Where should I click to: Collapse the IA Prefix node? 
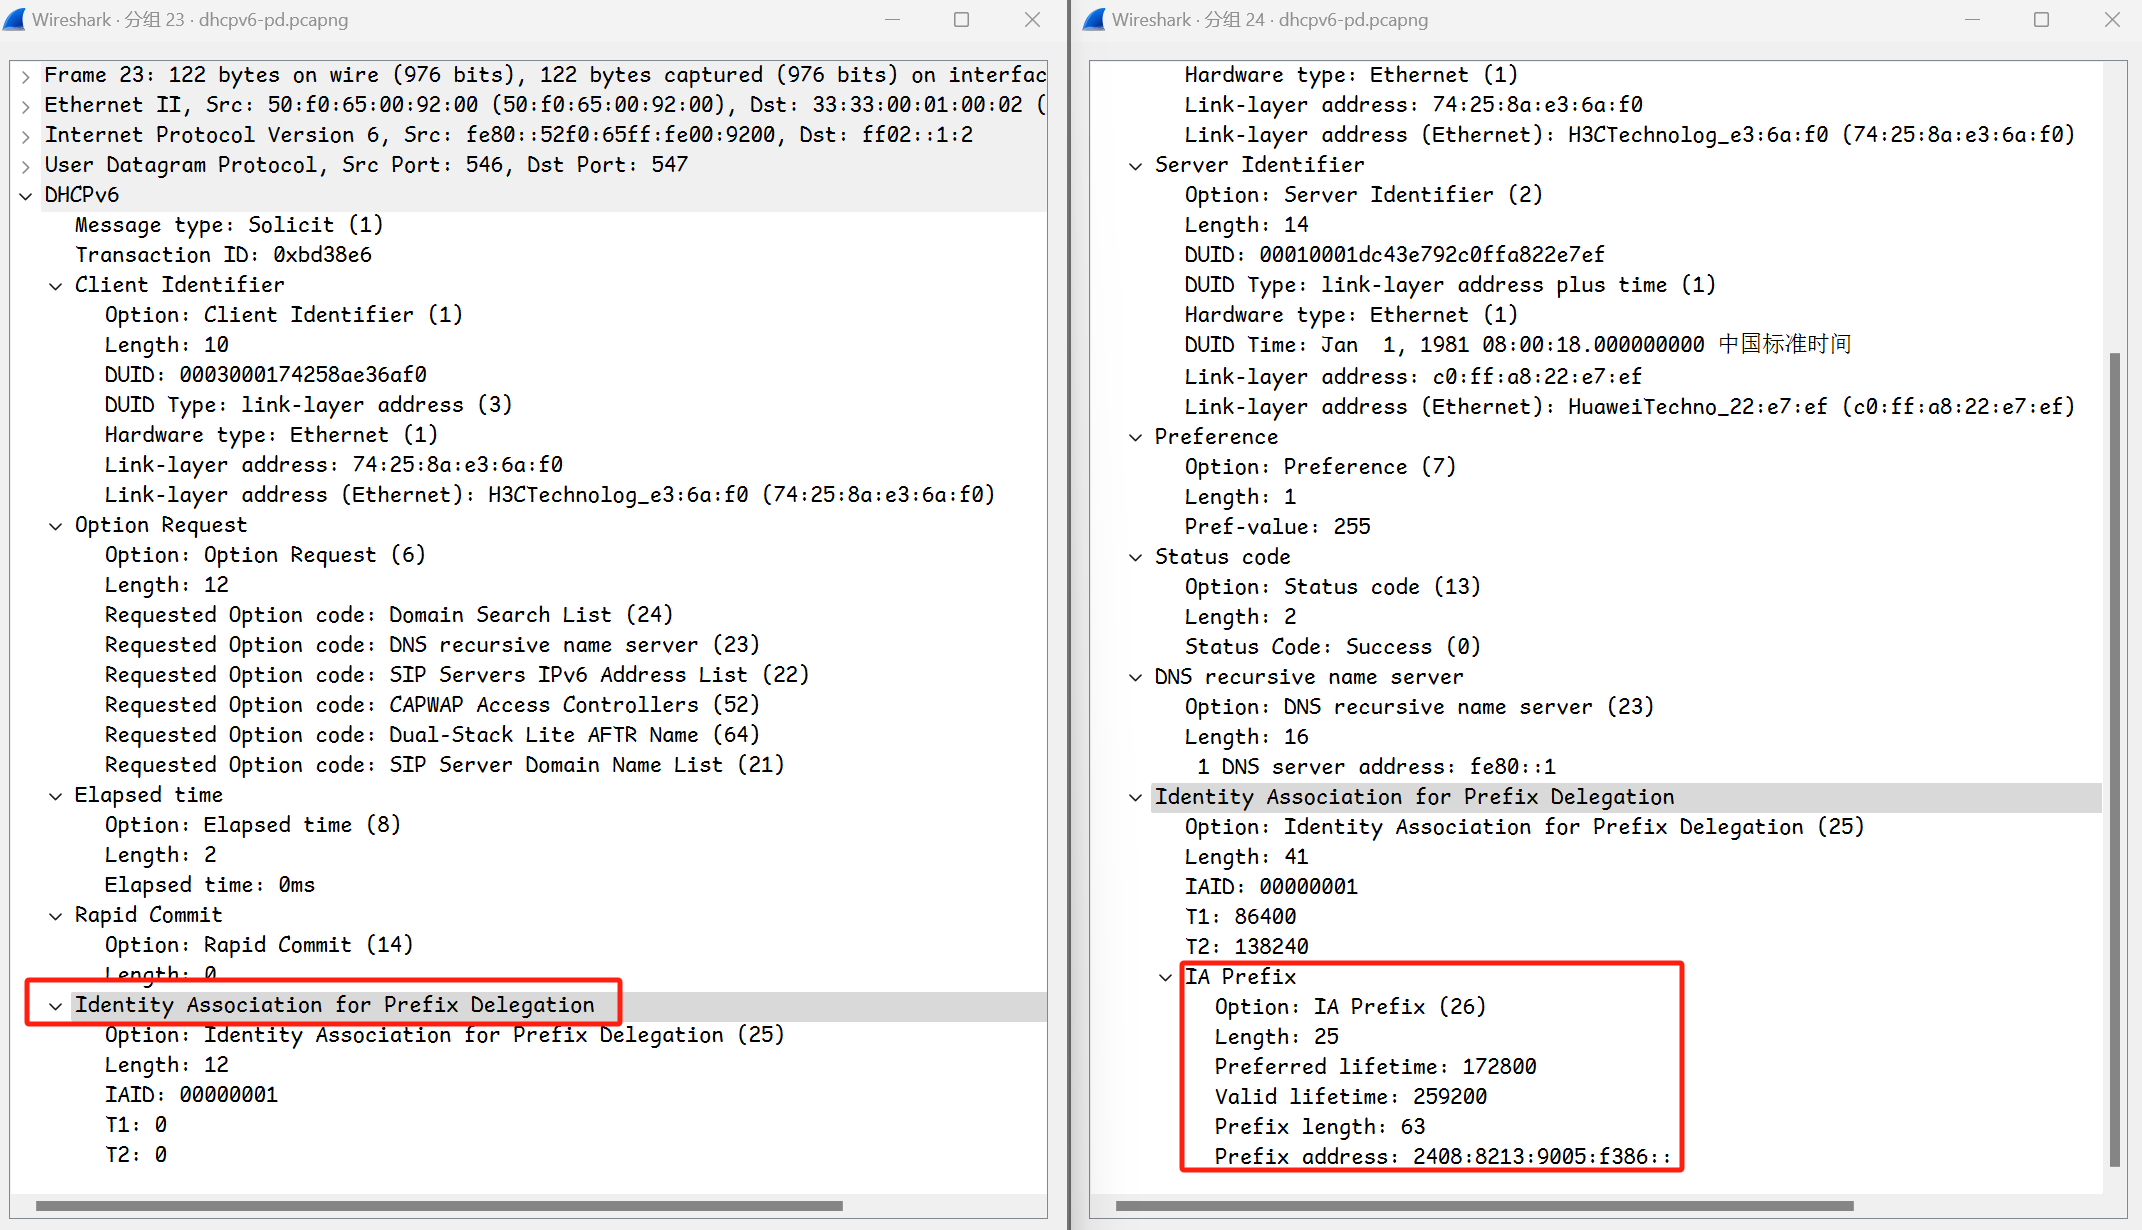1165,978
